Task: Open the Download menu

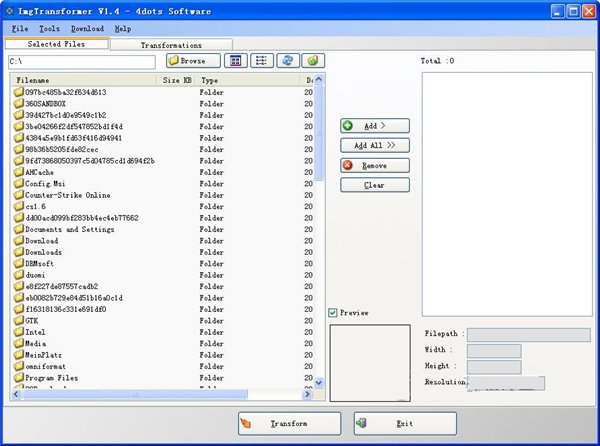Action: tap(87, 29)
